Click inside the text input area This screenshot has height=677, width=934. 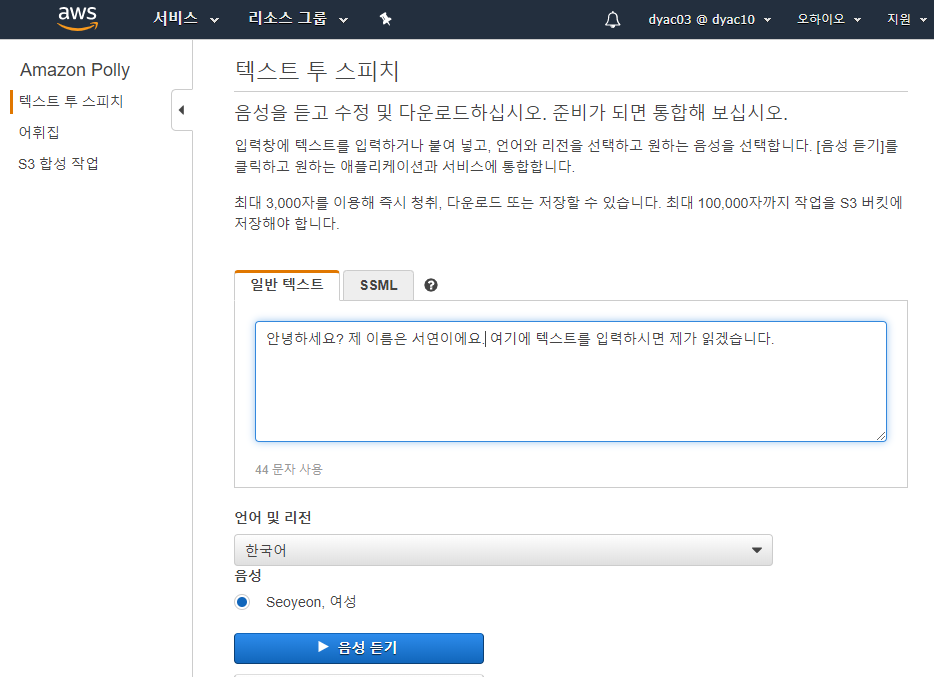pos(571,382)
